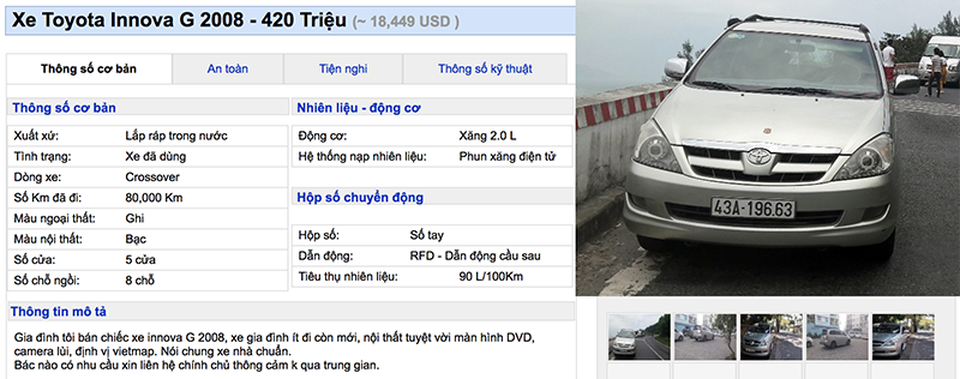Click the Nhiên liệu - động cơ heading

click(x=359, y=108)
